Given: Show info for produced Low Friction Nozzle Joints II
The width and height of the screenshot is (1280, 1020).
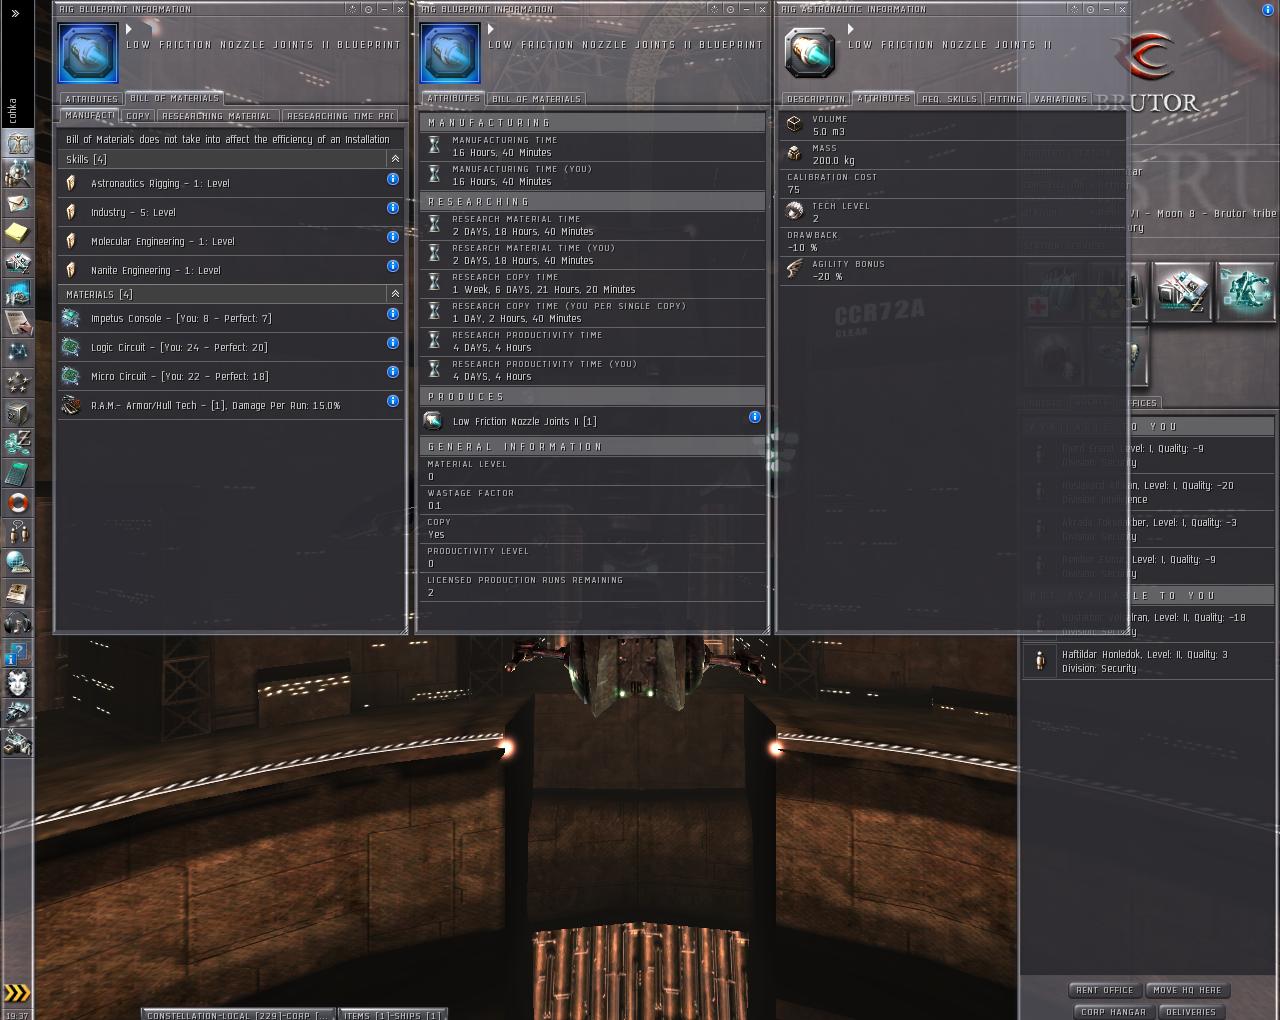Looking at the screenshot, I should click(755, 417).
